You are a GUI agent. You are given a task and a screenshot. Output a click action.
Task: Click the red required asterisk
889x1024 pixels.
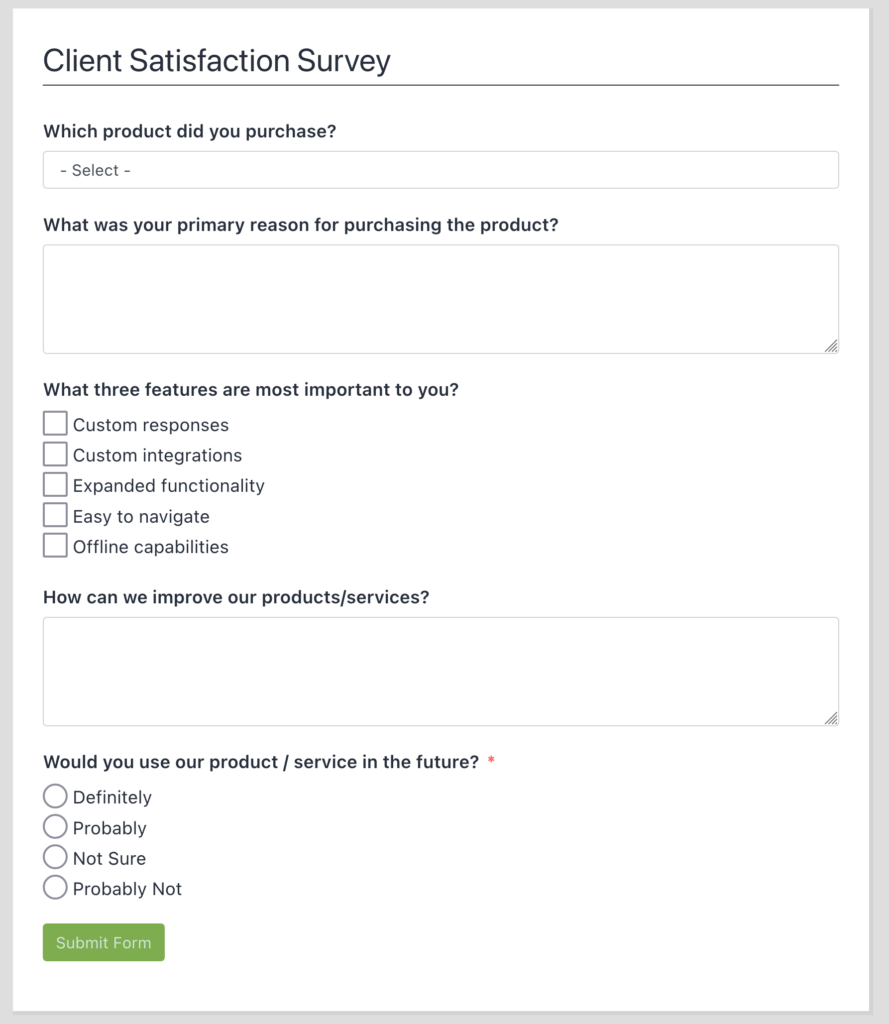coord(490,758)
